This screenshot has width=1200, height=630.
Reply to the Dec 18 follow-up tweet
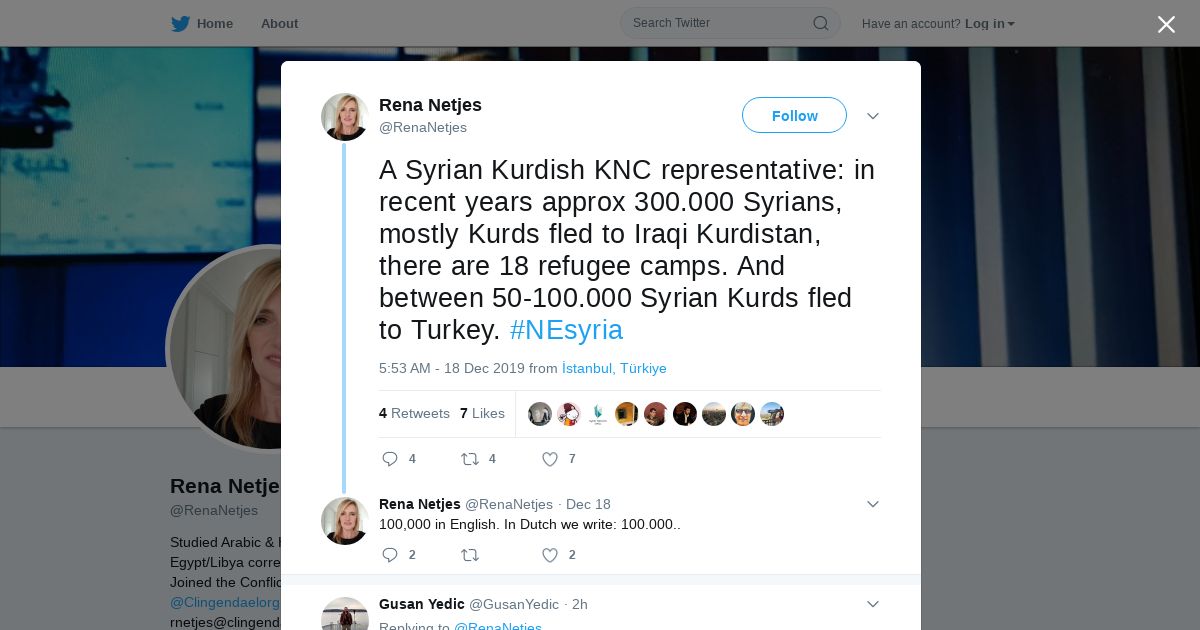coord(390,555)
